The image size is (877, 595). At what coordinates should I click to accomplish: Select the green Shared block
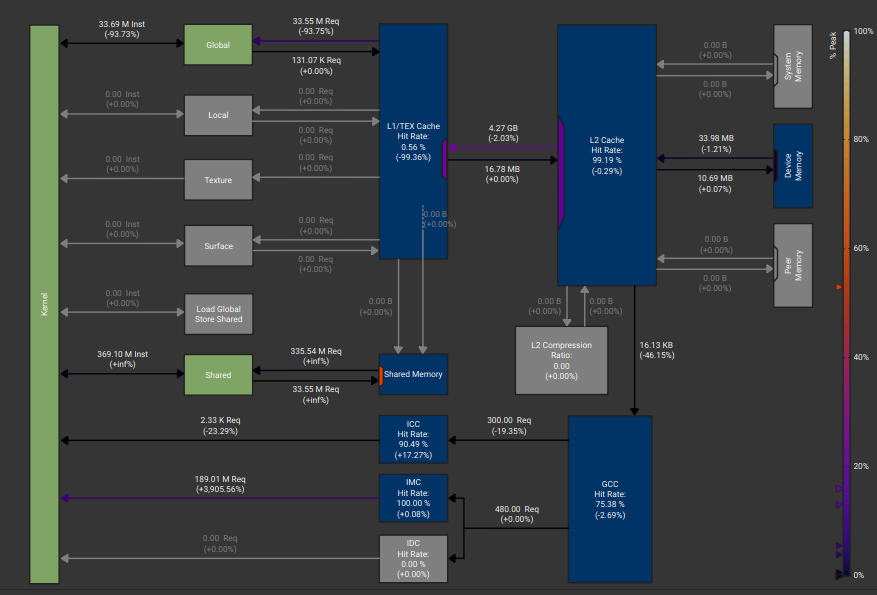point(218,375)
